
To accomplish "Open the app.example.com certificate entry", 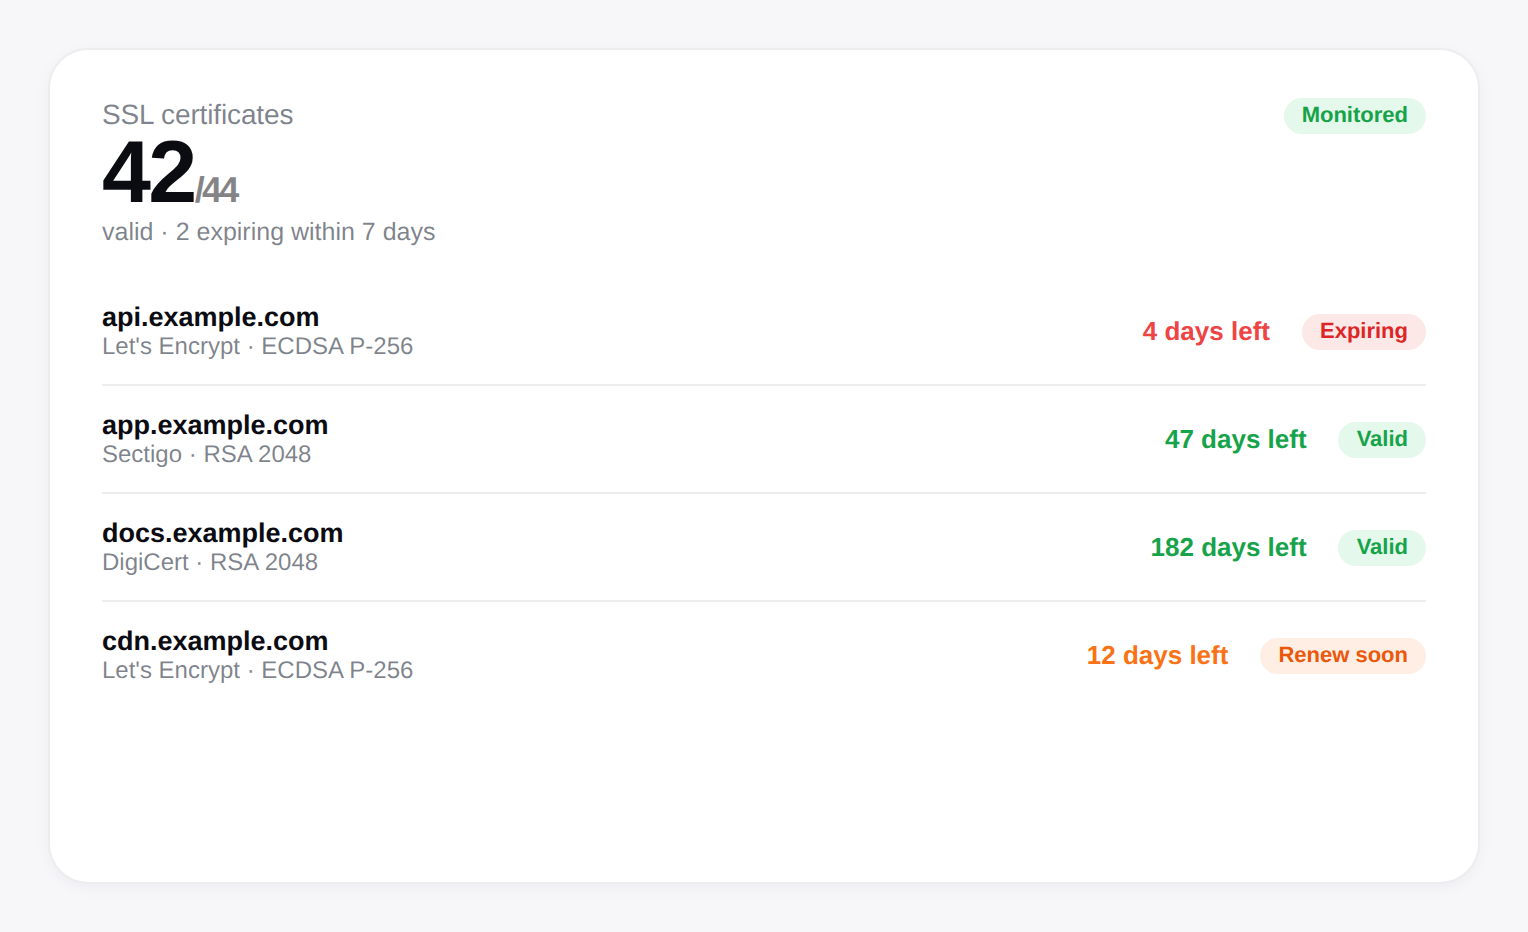I will (x=214, y=425).
